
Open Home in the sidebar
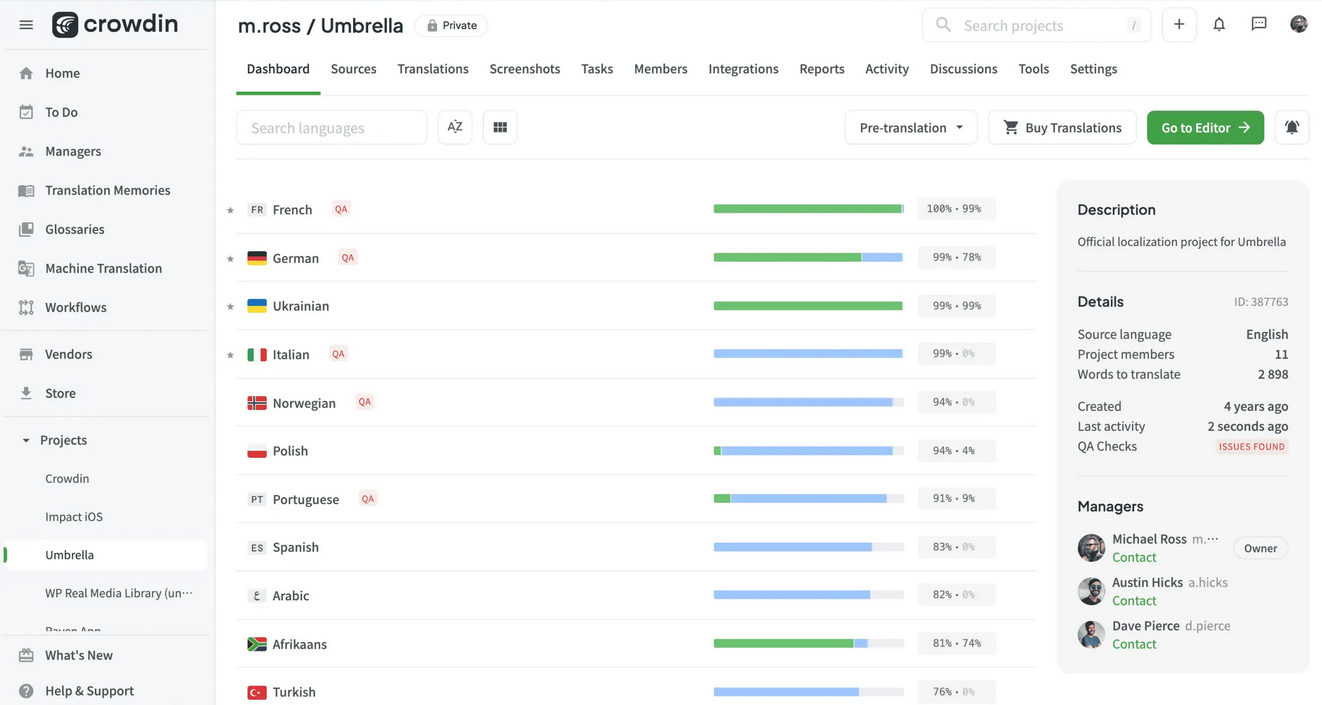tap(62, 73)
